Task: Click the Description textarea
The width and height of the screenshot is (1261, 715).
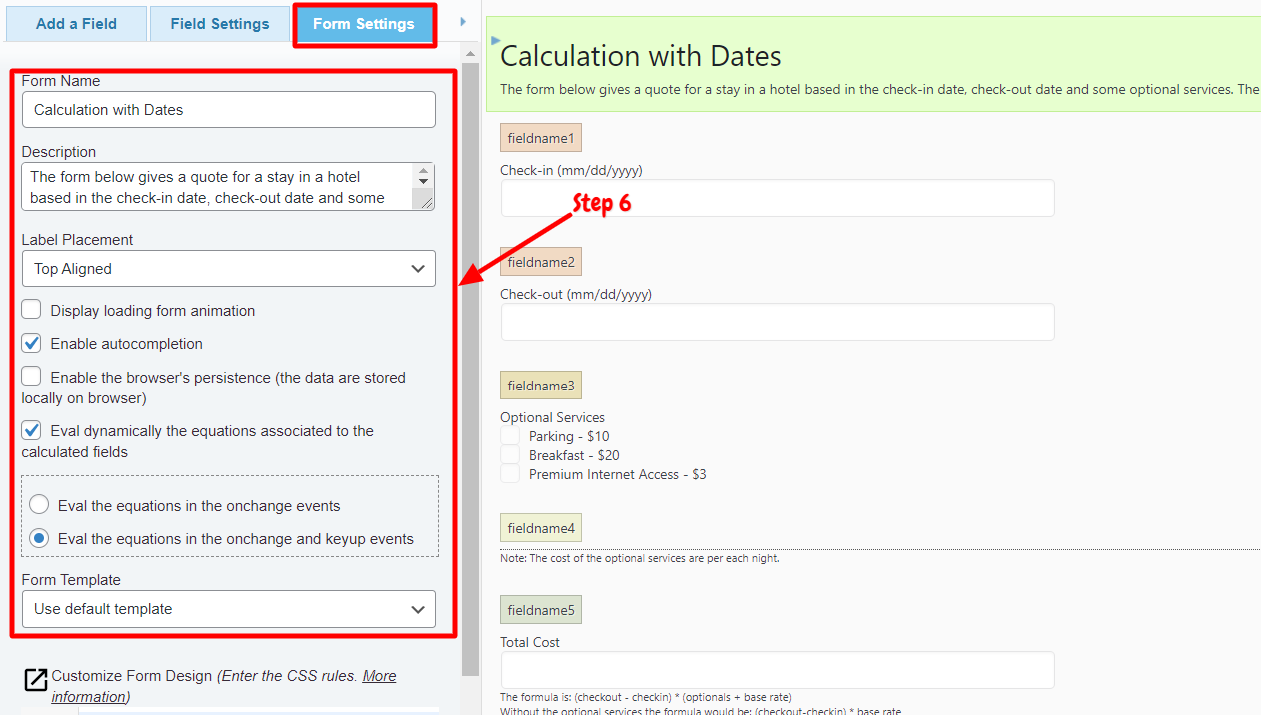Action: 229,187
